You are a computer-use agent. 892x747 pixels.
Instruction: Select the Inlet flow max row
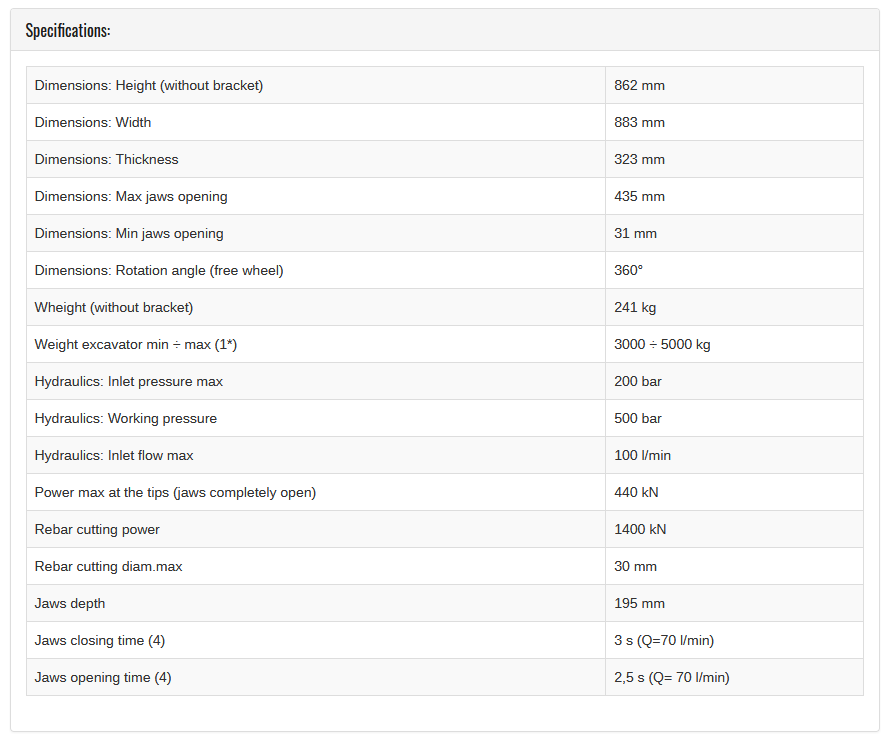point(445,455)
